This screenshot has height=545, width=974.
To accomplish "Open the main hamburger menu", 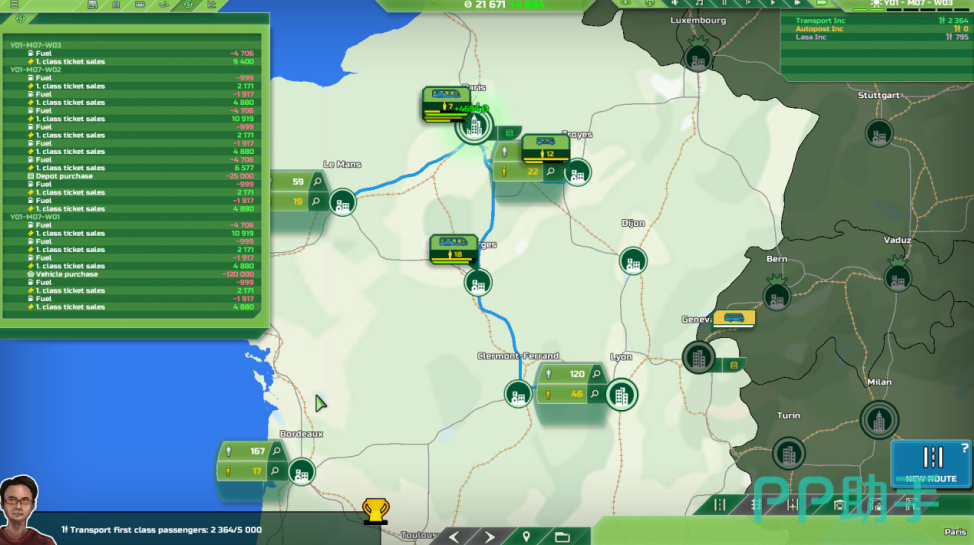I will point(14,4).
